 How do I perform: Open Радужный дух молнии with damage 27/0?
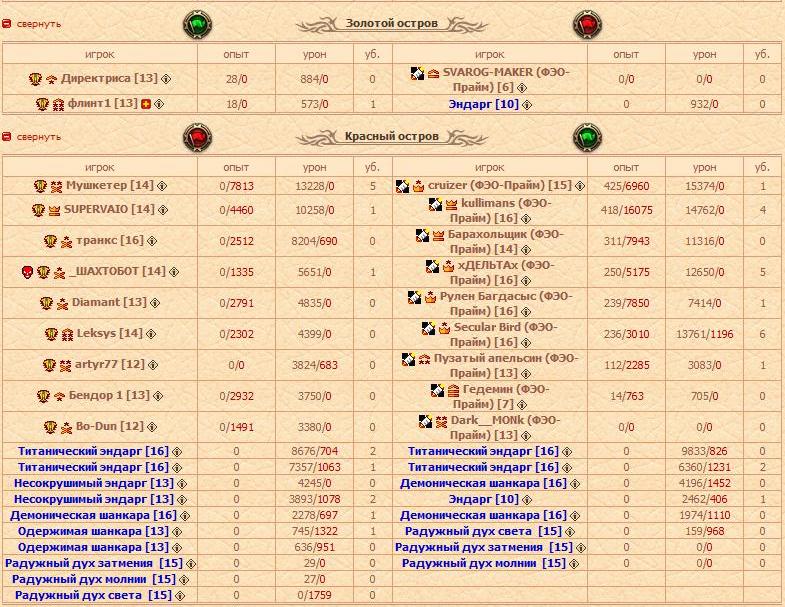(x=94, y=579)
